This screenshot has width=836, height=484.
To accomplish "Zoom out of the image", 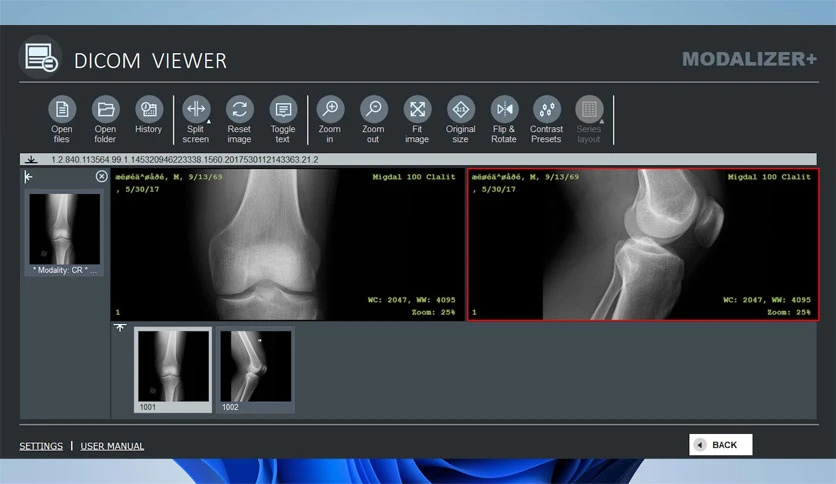I will (x=374, y=109).
